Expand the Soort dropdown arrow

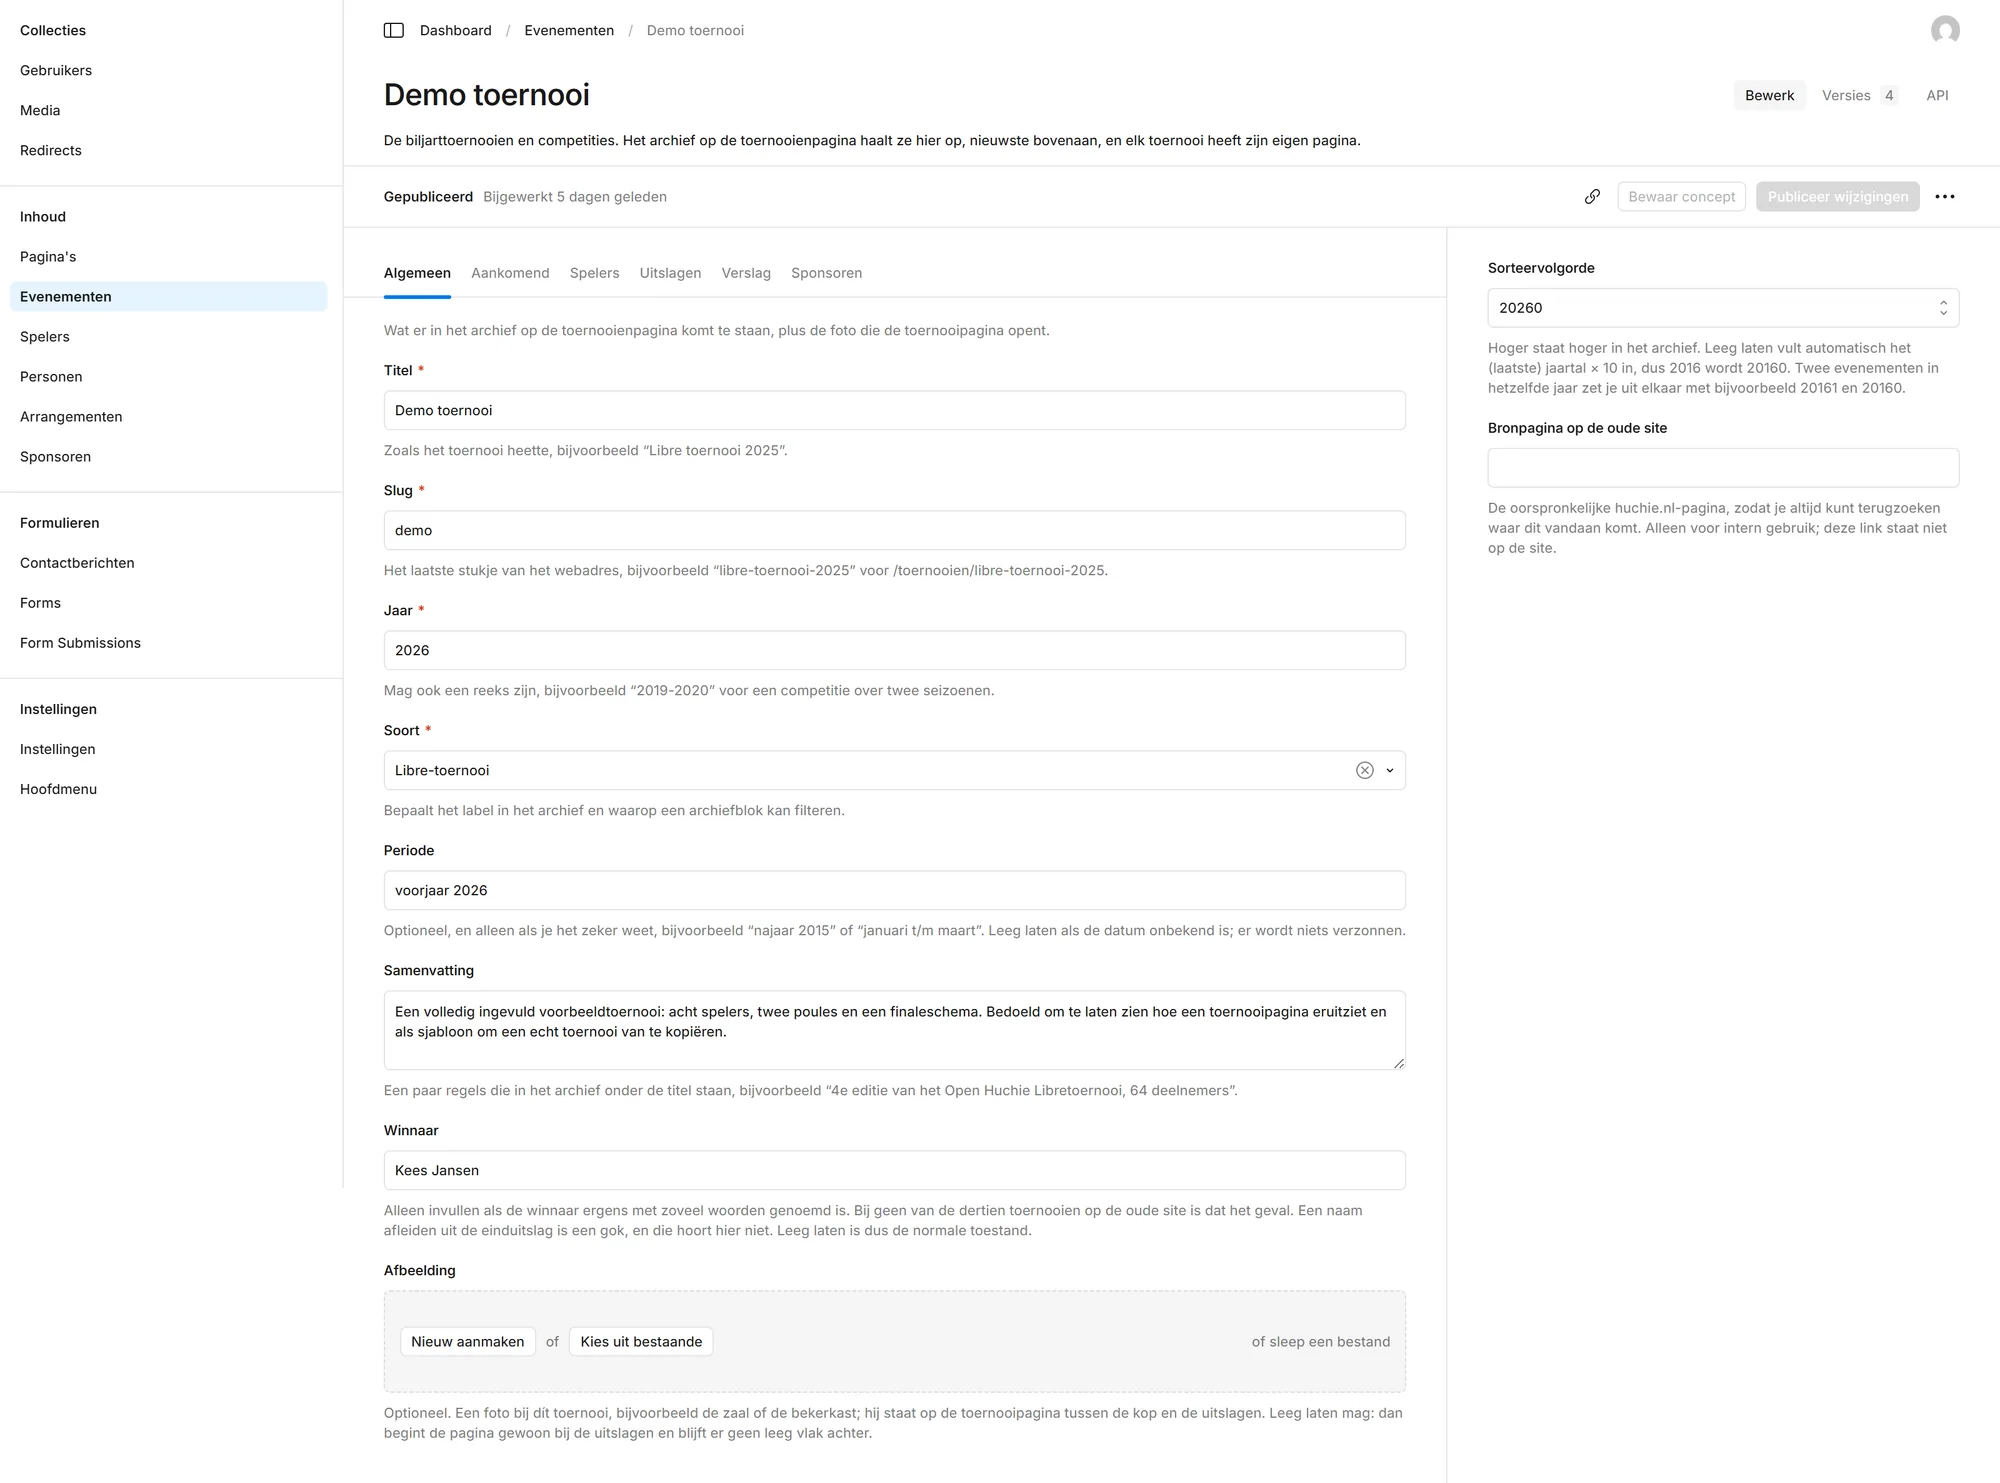(x=1390, y=770)
